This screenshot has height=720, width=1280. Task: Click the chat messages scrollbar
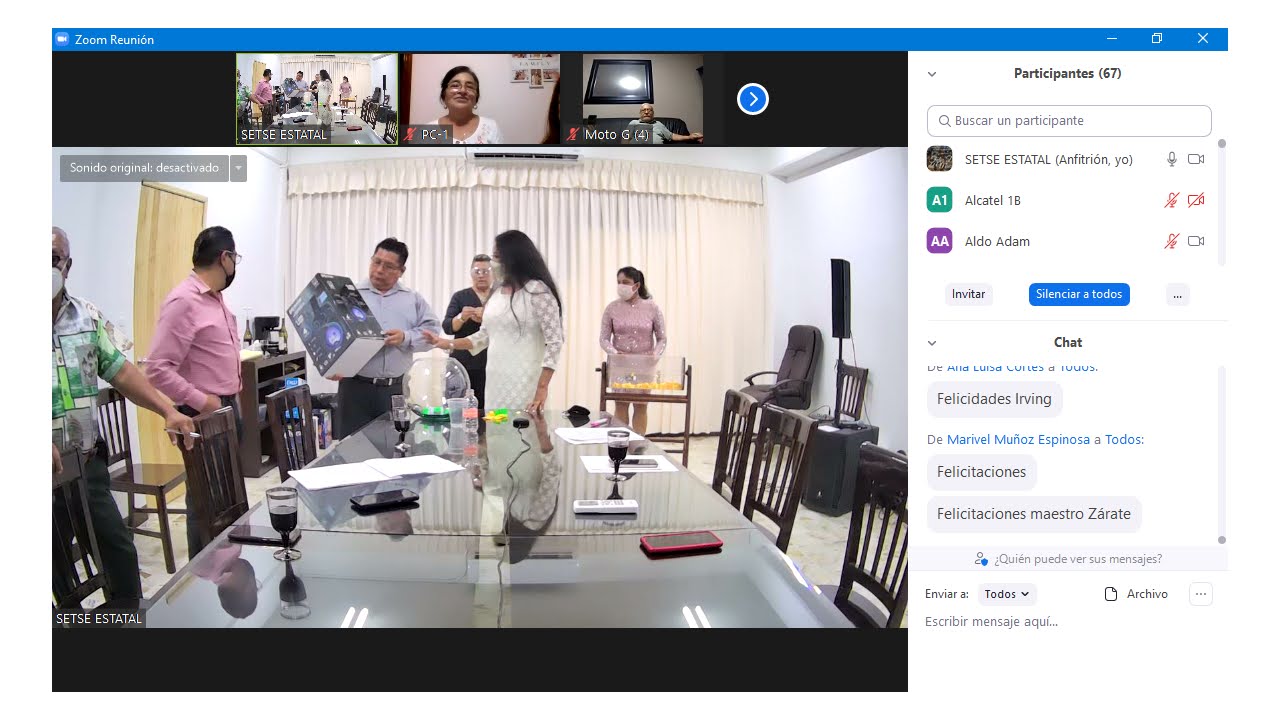pos(1221,455)
